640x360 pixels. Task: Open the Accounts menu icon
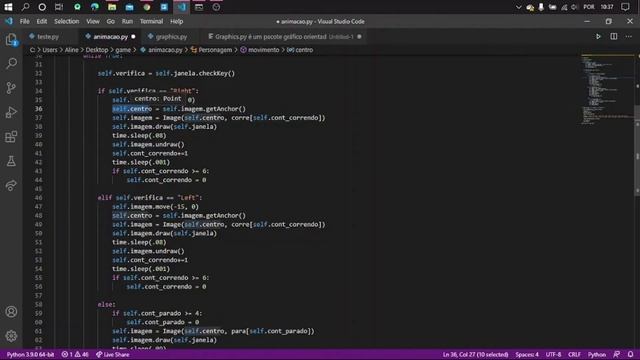point(11,312)
